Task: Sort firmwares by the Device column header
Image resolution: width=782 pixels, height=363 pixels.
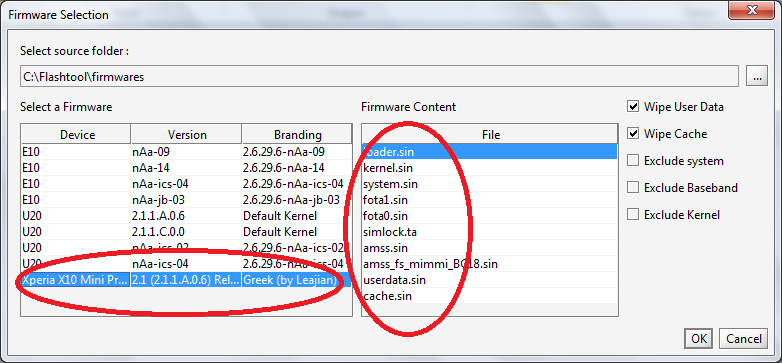Action: (x=76, y=134)
